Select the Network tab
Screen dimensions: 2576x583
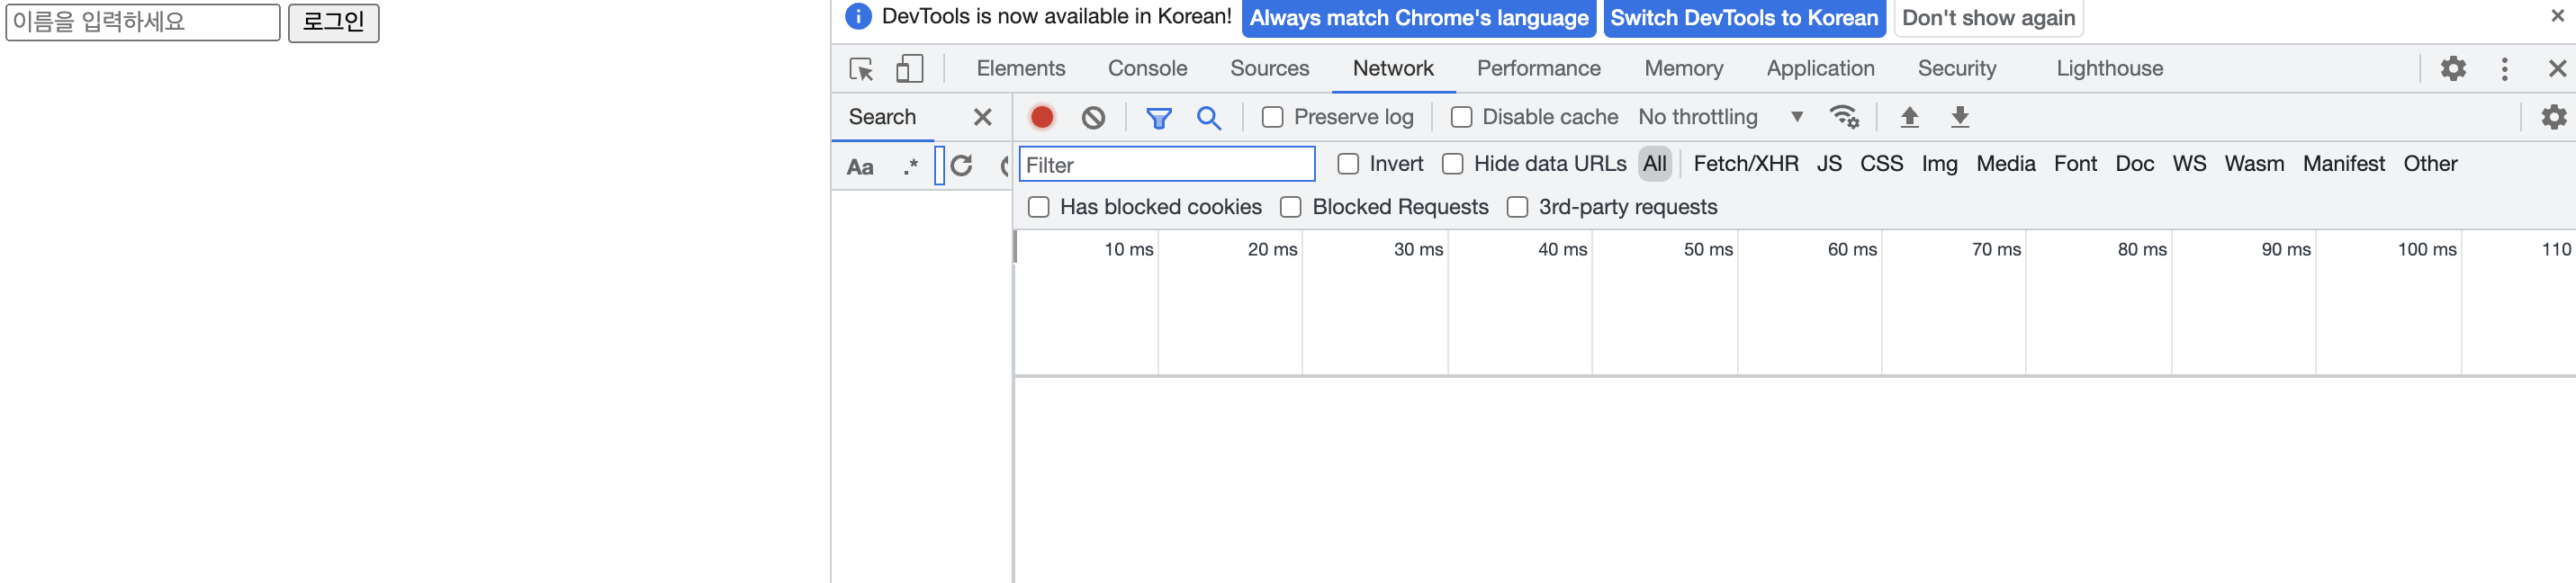[x=1393, y=69]
